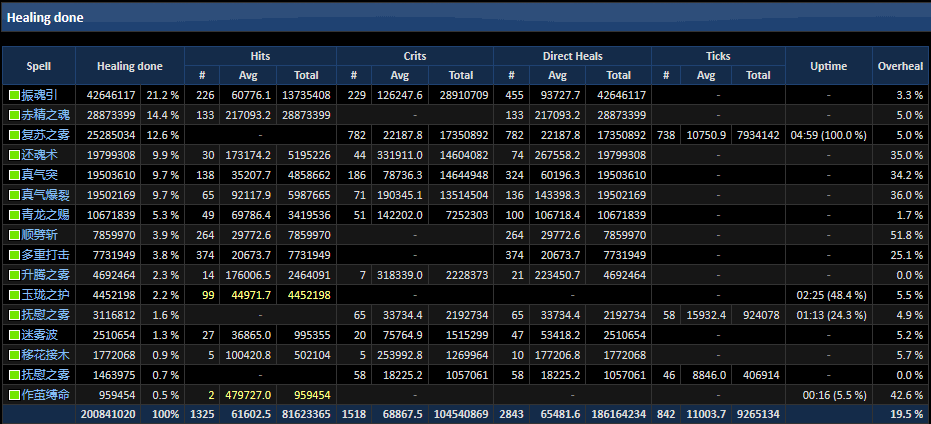931x424 pixels.
Task: Click the green icon beside 玉珑之护
Action: (14, 295)
